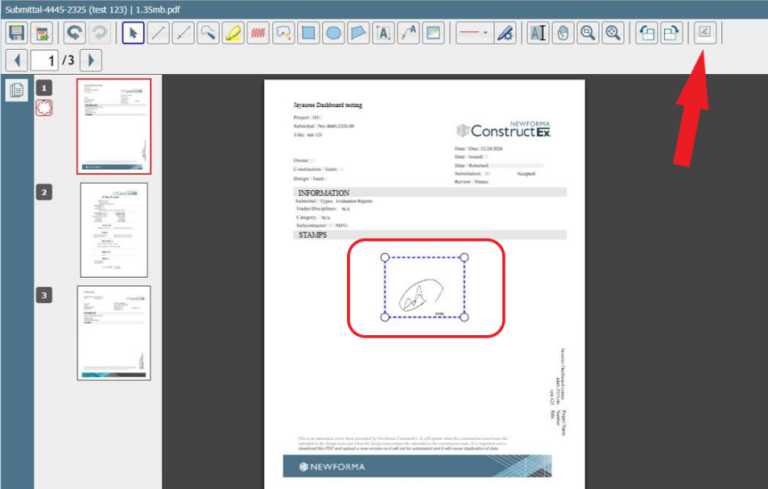Click the page 1 annotation marker icon

pos(44,108)
